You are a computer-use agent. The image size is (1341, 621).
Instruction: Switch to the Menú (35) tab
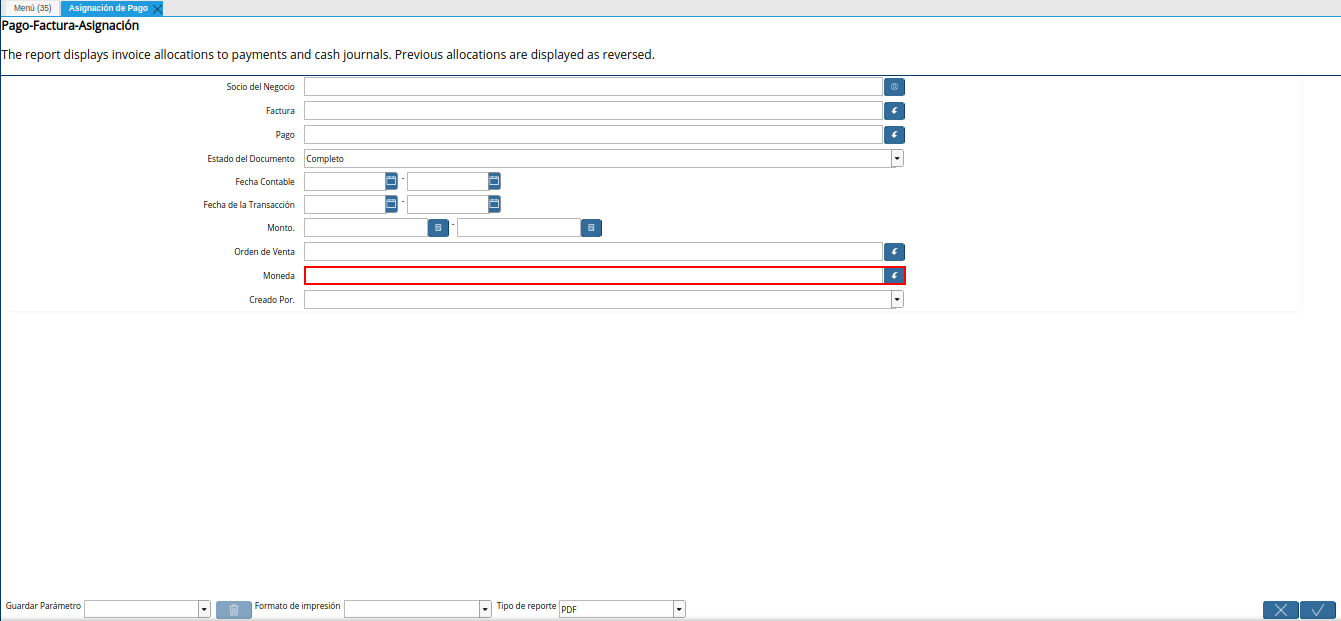32,8
